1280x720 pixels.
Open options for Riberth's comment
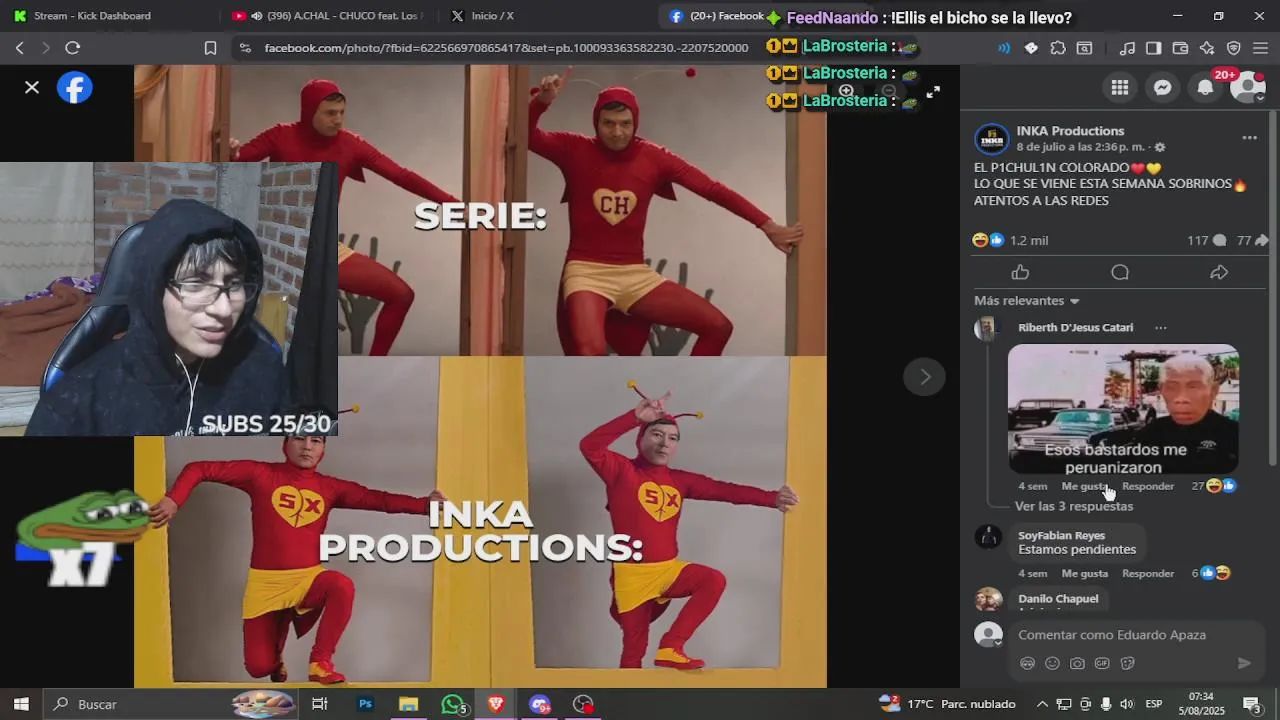1160,328
